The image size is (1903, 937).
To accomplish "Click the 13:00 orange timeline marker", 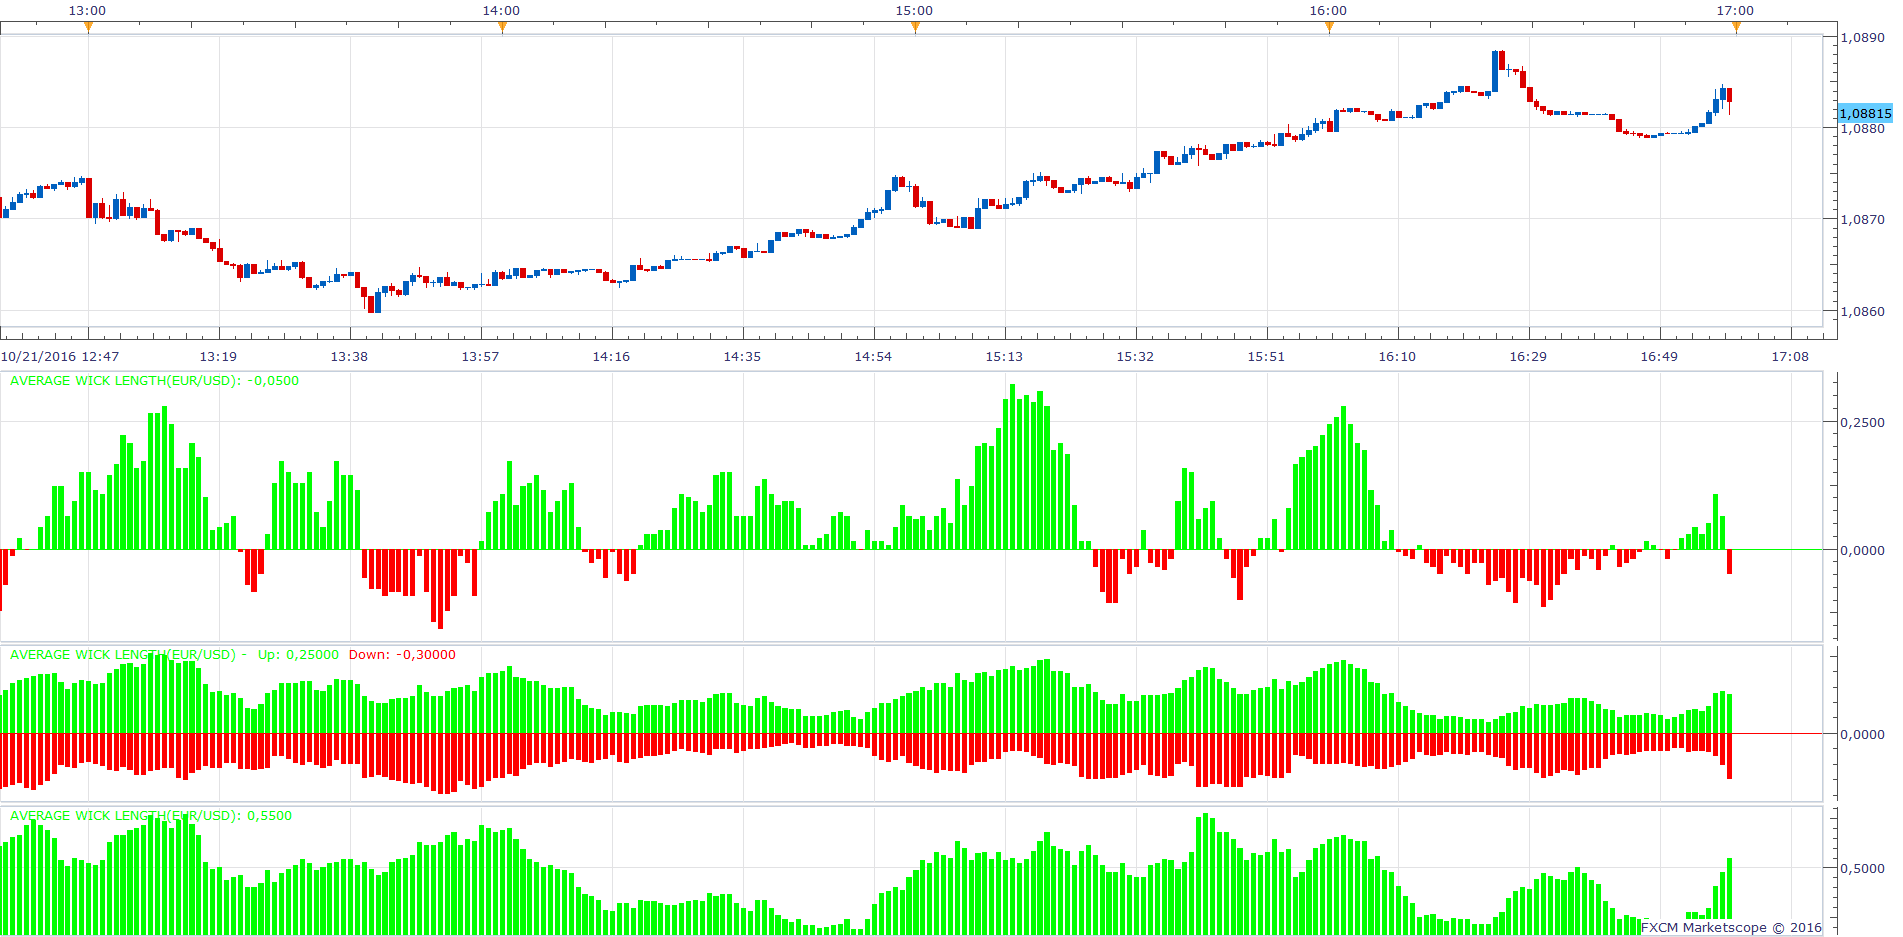I will (x=88, y=28).
